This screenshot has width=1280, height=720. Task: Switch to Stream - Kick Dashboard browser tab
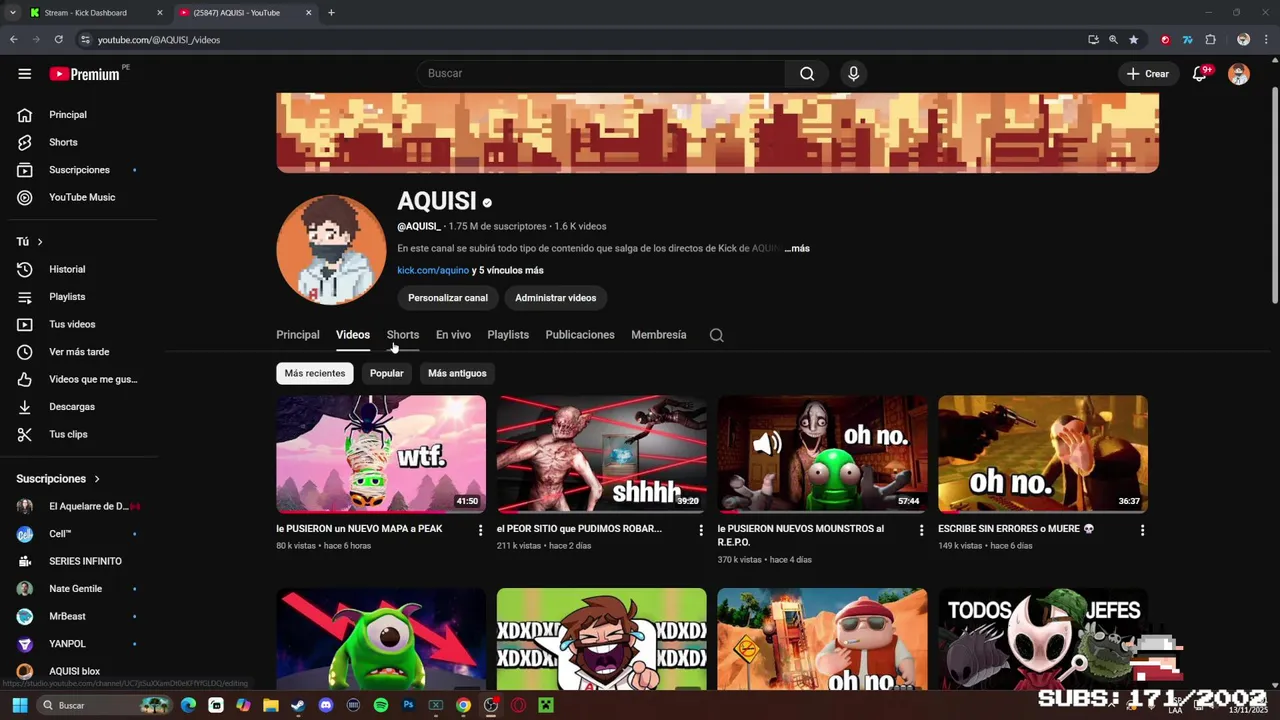95,13
